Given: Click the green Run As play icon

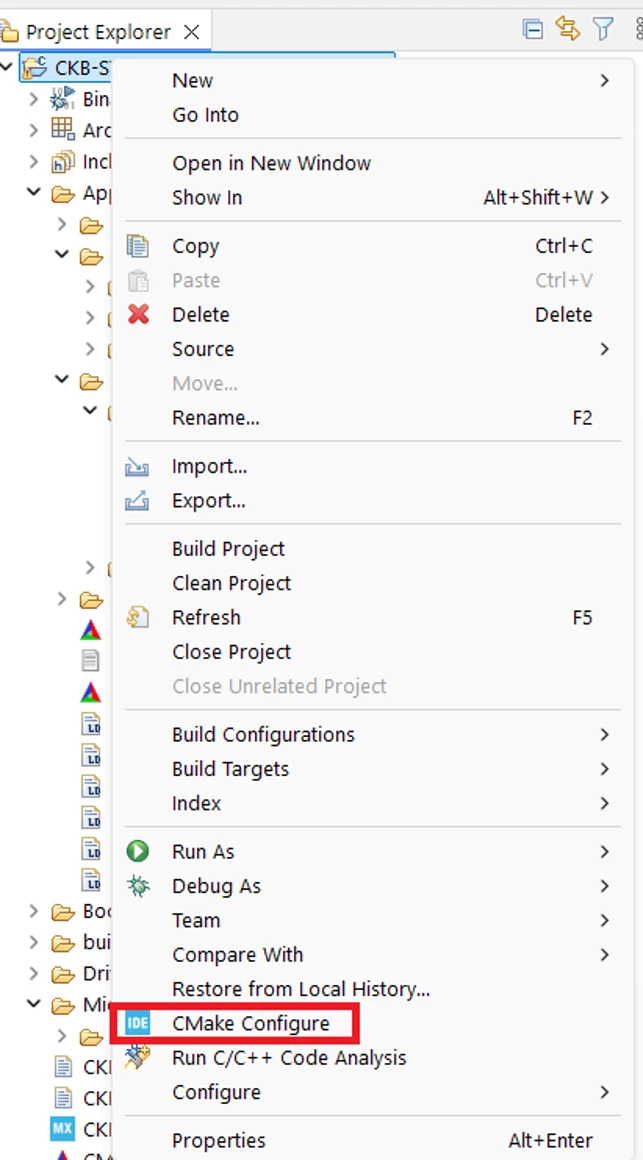Looking at the screenshot, I should pos(138,852).
